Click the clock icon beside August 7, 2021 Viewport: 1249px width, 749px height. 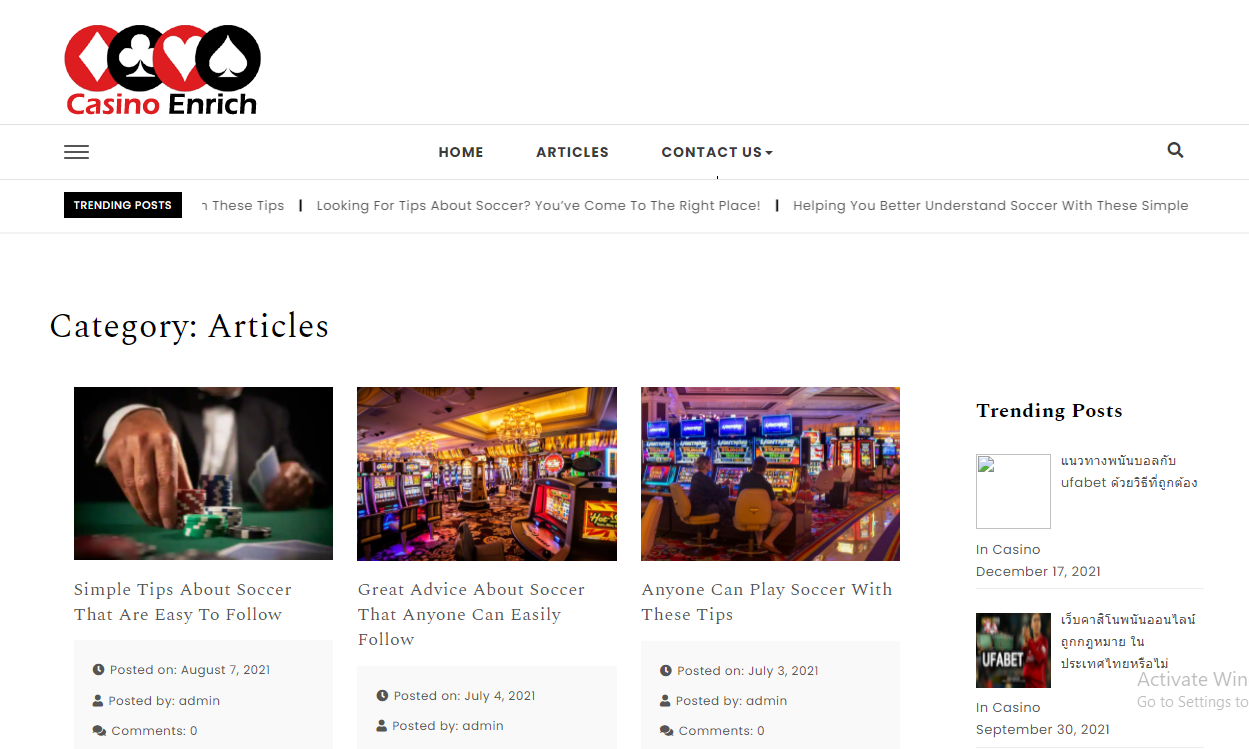pos(98,670)
